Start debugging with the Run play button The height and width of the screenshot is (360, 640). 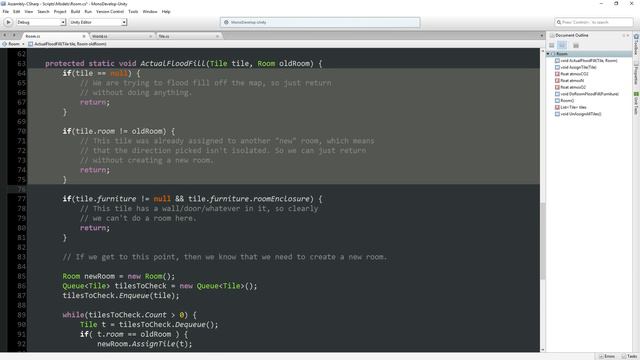point(8,22)
